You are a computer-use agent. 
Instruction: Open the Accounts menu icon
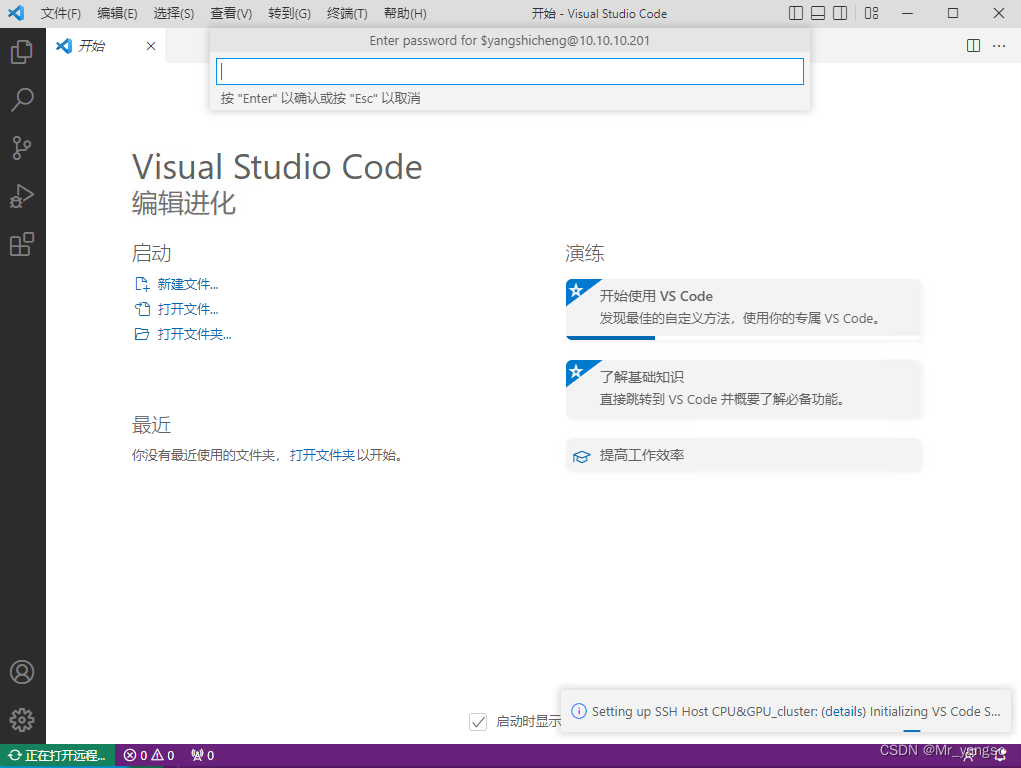[22, 672]
